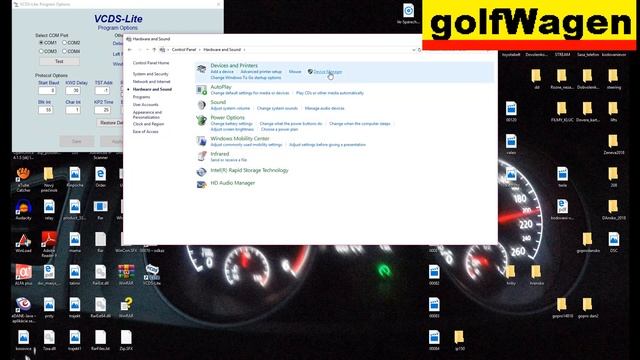640x360 pixels.
Task: Click the Save button in VCDS-Lite options
Action: tap(77, 141)
